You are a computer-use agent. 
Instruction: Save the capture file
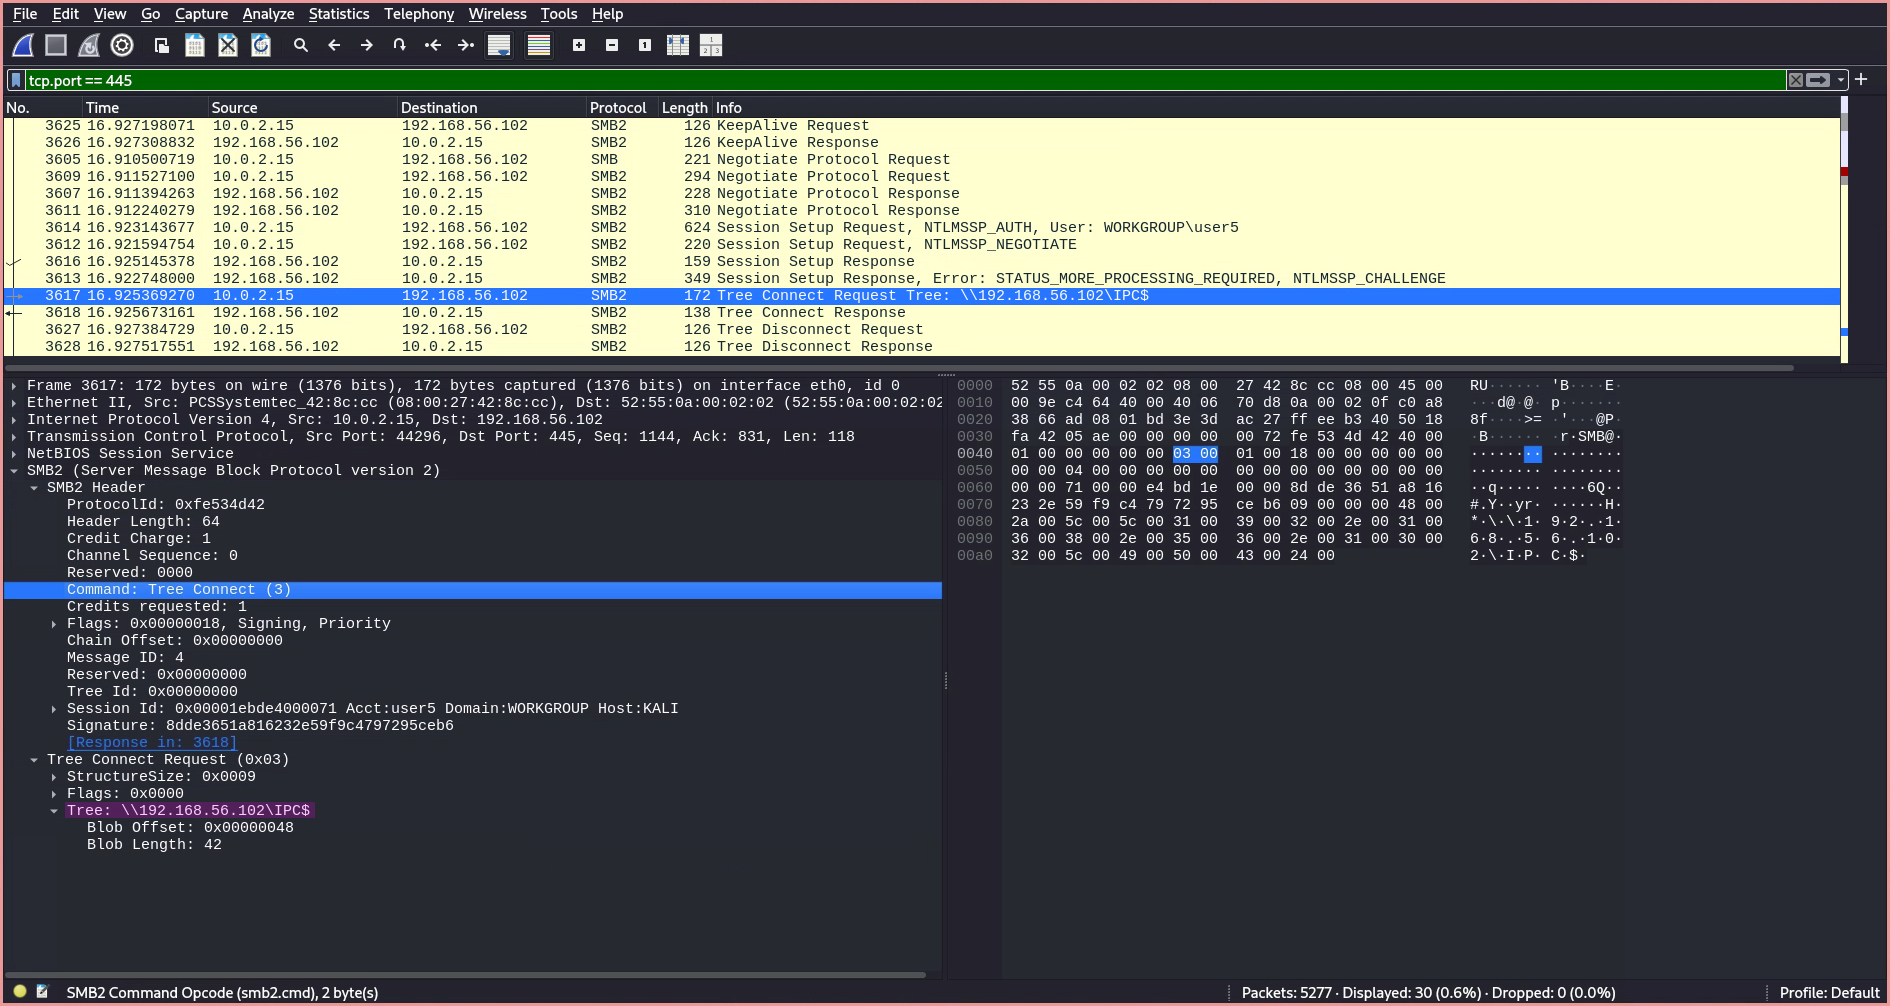195,45
